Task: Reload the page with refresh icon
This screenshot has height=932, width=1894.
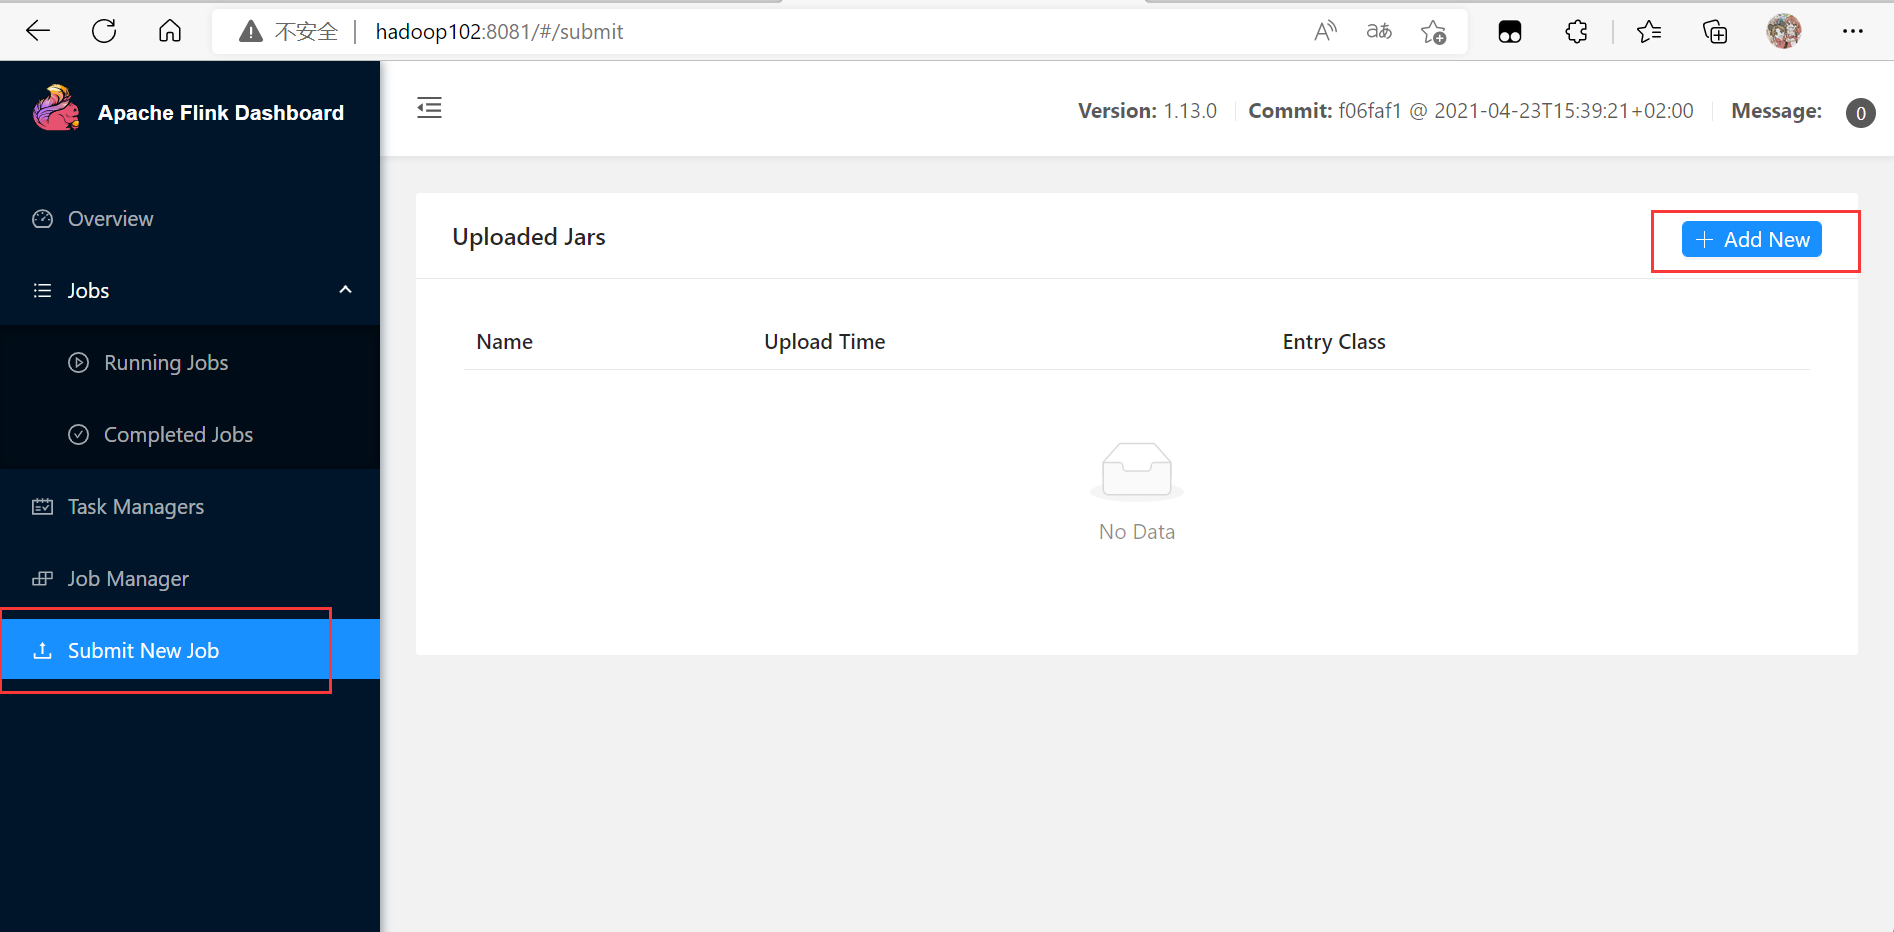Action: [104, 31]
